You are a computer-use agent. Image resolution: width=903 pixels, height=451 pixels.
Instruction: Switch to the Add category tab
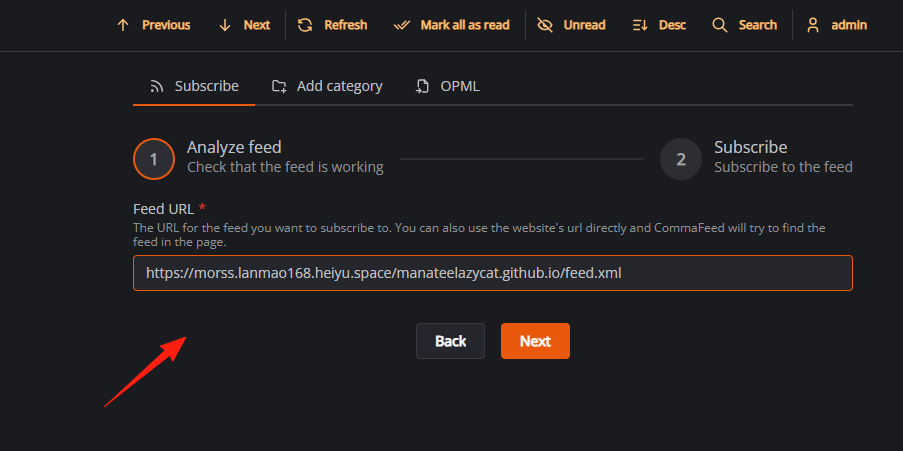point(327,86)
